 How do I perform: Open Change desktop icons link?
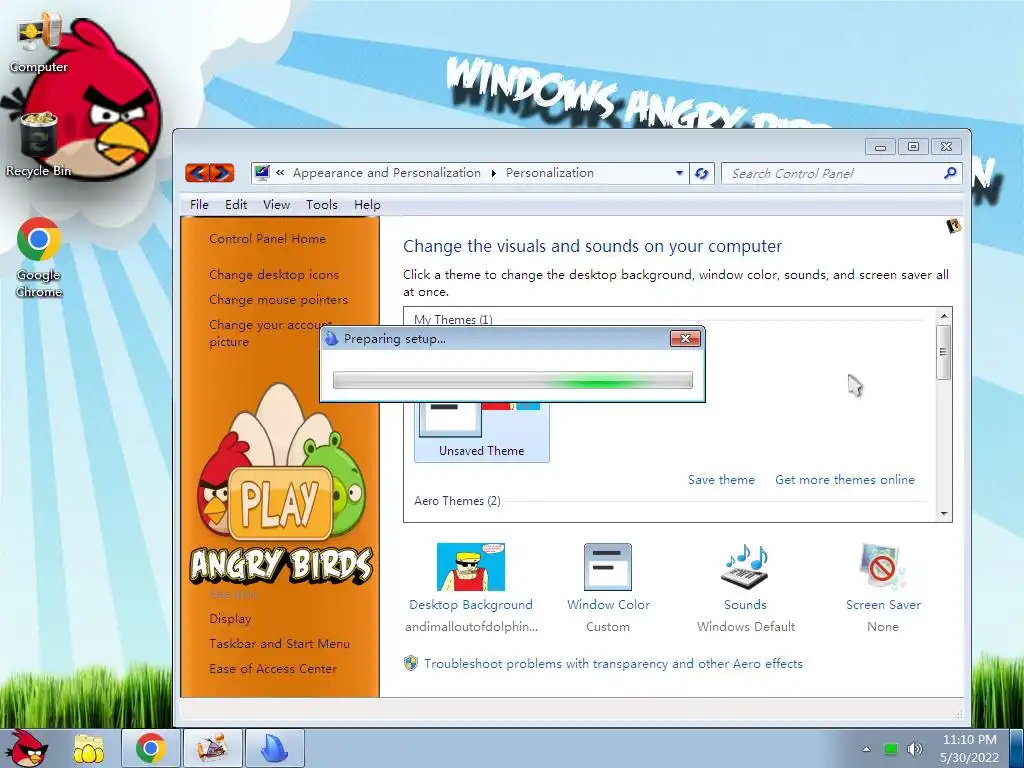point(274,274)
